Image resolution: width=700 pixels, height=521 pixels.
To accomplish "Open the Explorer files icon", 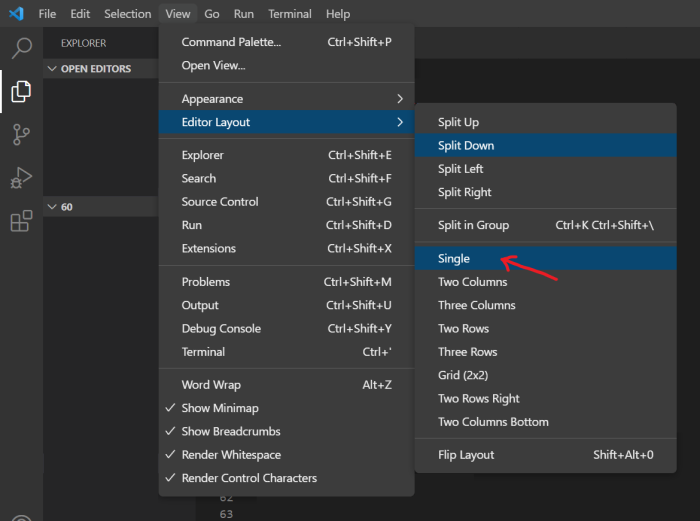I will pyautogui.click(x=21, y=92).
